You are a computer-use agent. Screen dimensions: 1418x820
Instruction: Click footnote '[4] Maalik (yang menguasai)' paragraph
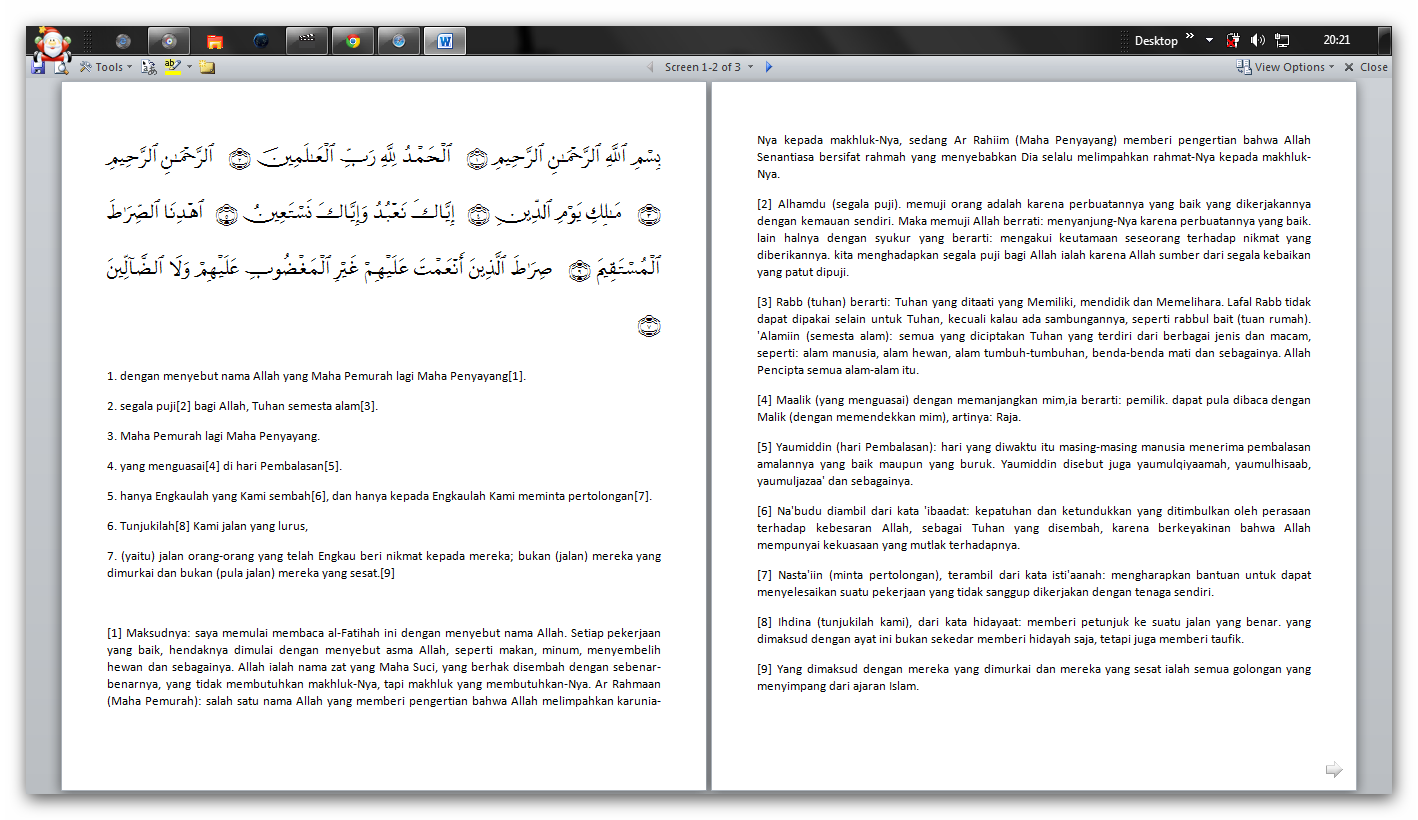(x=1034, y=408)
